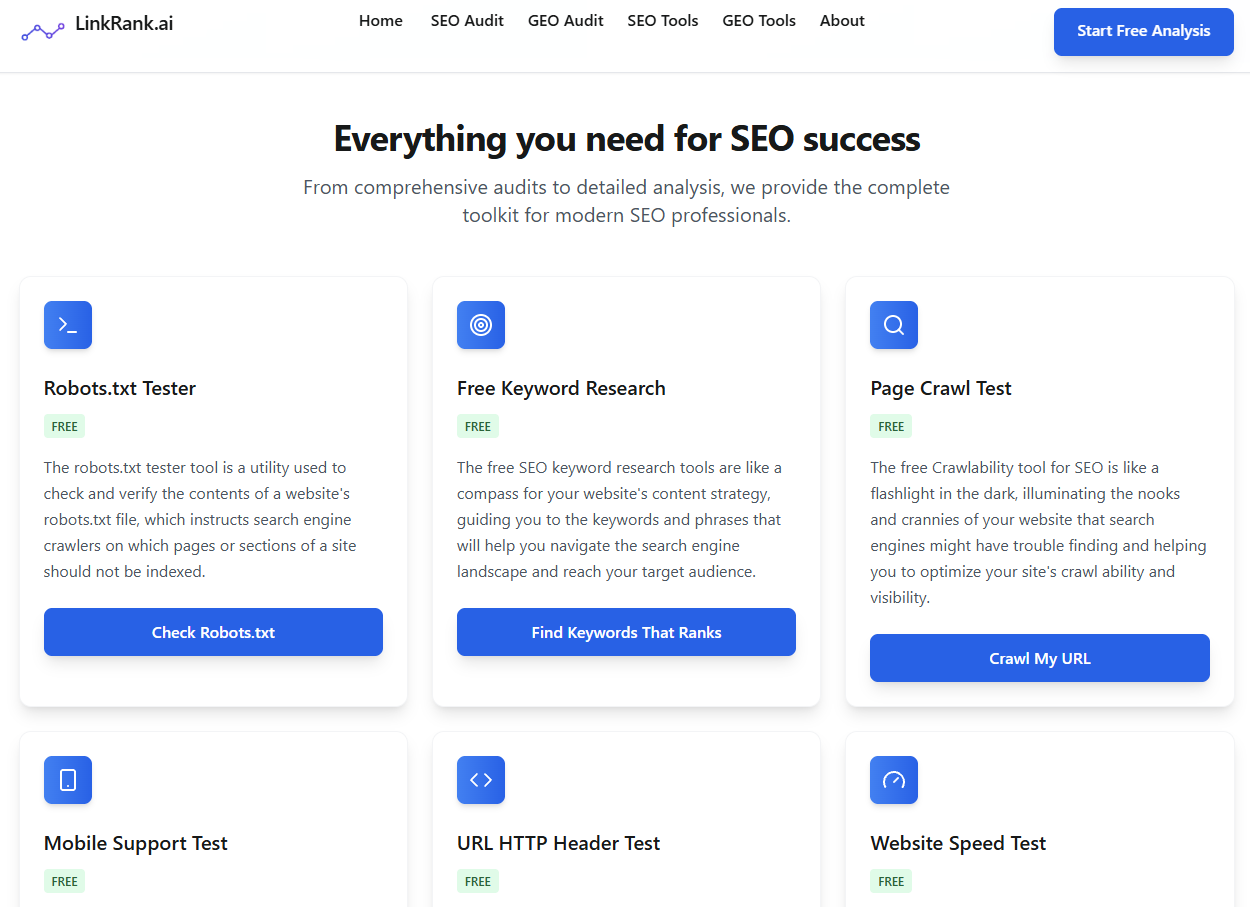The image size is (1250, 907).
Task: Click the Website Speed Test gauge icon
Action: pos(894,780)
